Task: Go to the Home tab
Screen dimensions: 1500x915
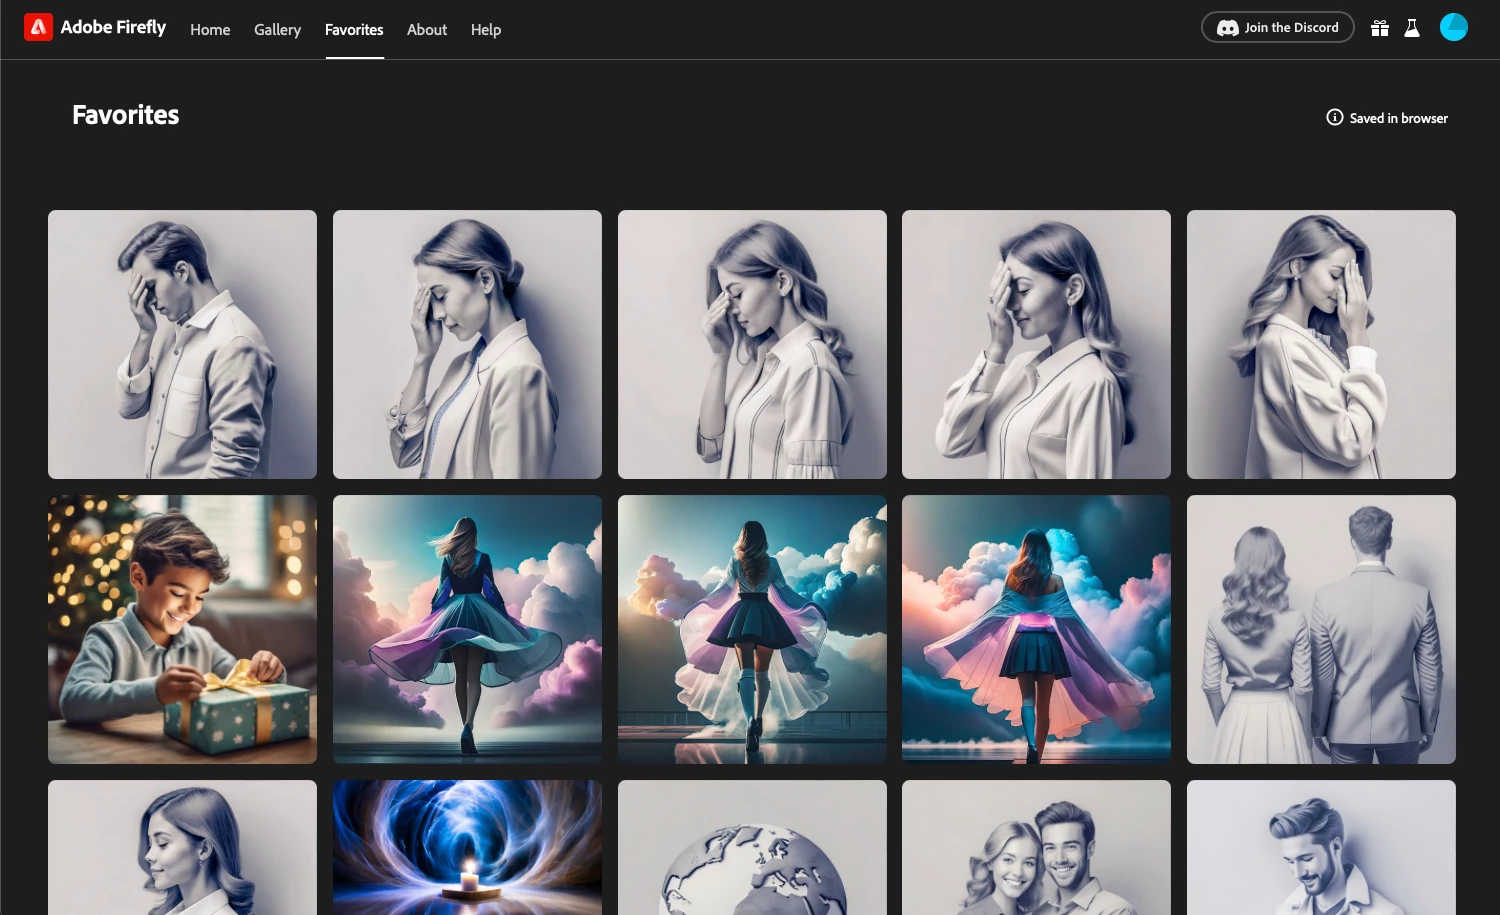Action: pyautogui.click(x=210, y=30)
